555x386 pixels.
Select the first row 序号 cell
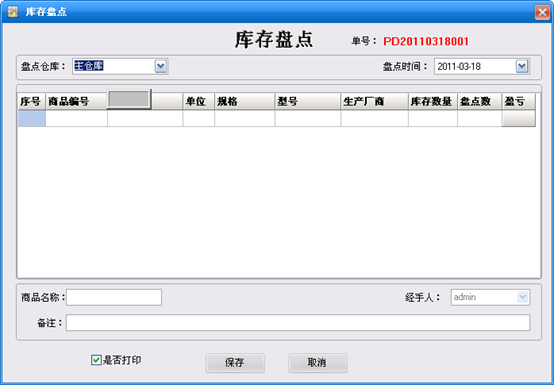32,119
